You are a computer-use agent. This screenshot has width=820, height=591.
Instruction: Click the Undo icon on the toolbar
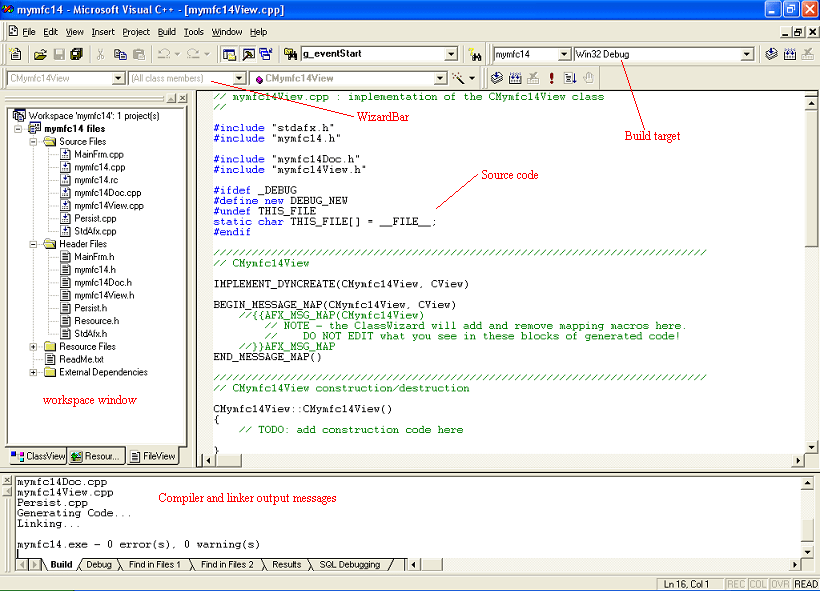[x=165, y=53]
